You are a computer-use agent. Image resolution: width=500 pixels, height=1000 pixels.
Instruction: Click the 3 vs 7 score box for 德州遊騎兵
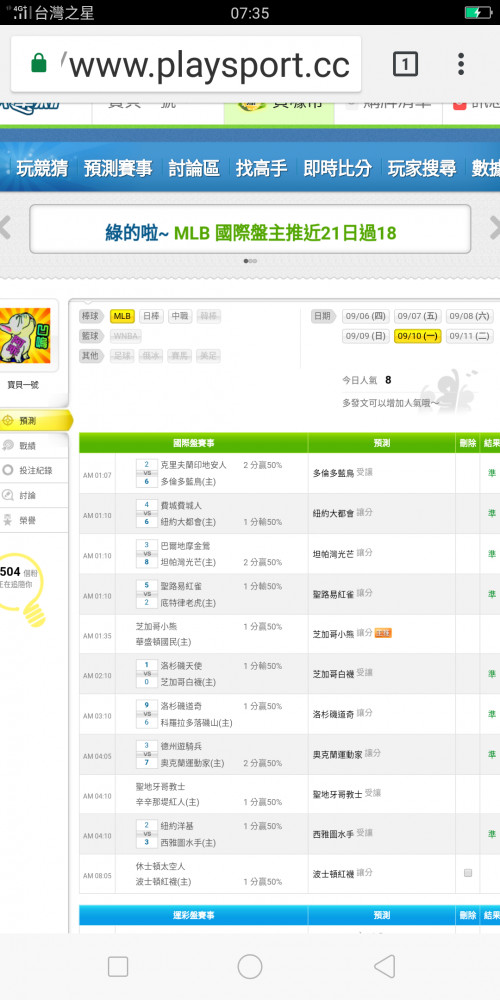[x=147, y=754]
